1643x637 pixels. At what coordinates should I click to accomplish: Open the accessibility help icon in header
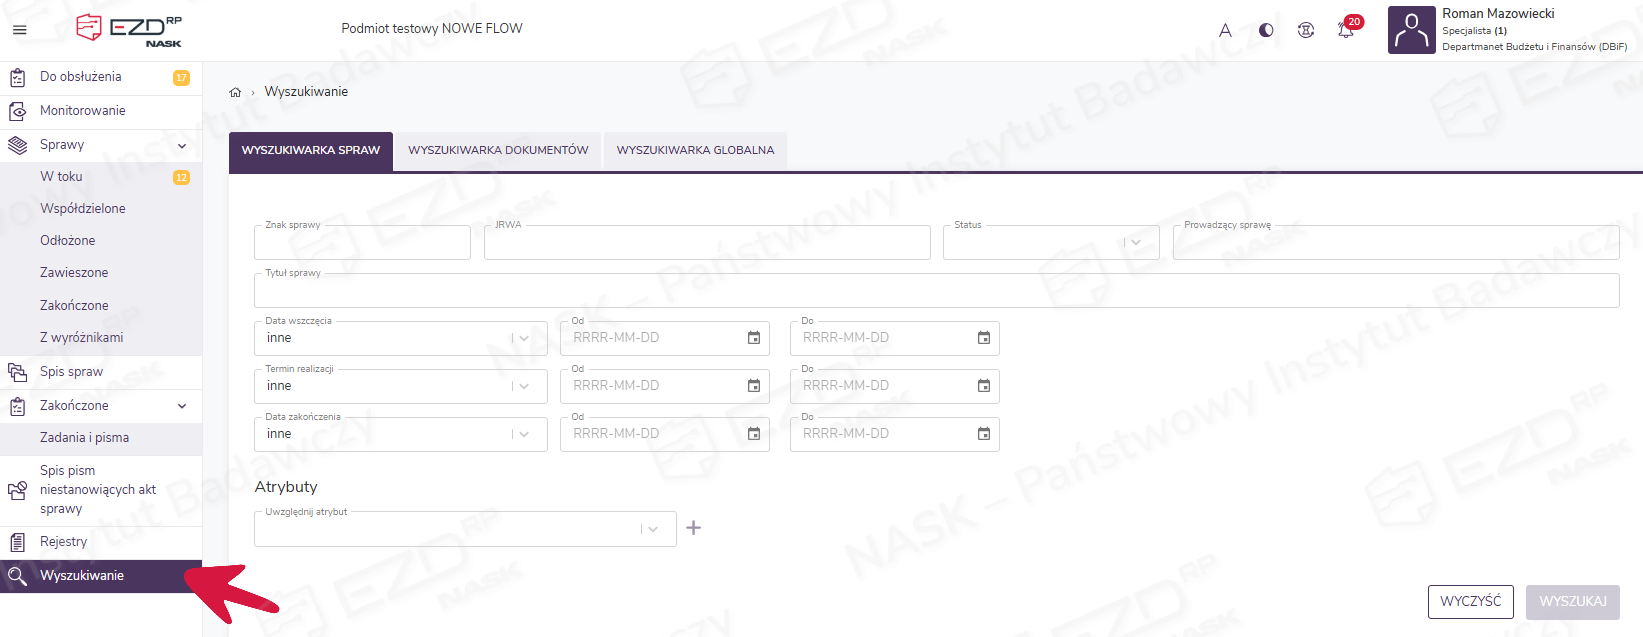1306,30
